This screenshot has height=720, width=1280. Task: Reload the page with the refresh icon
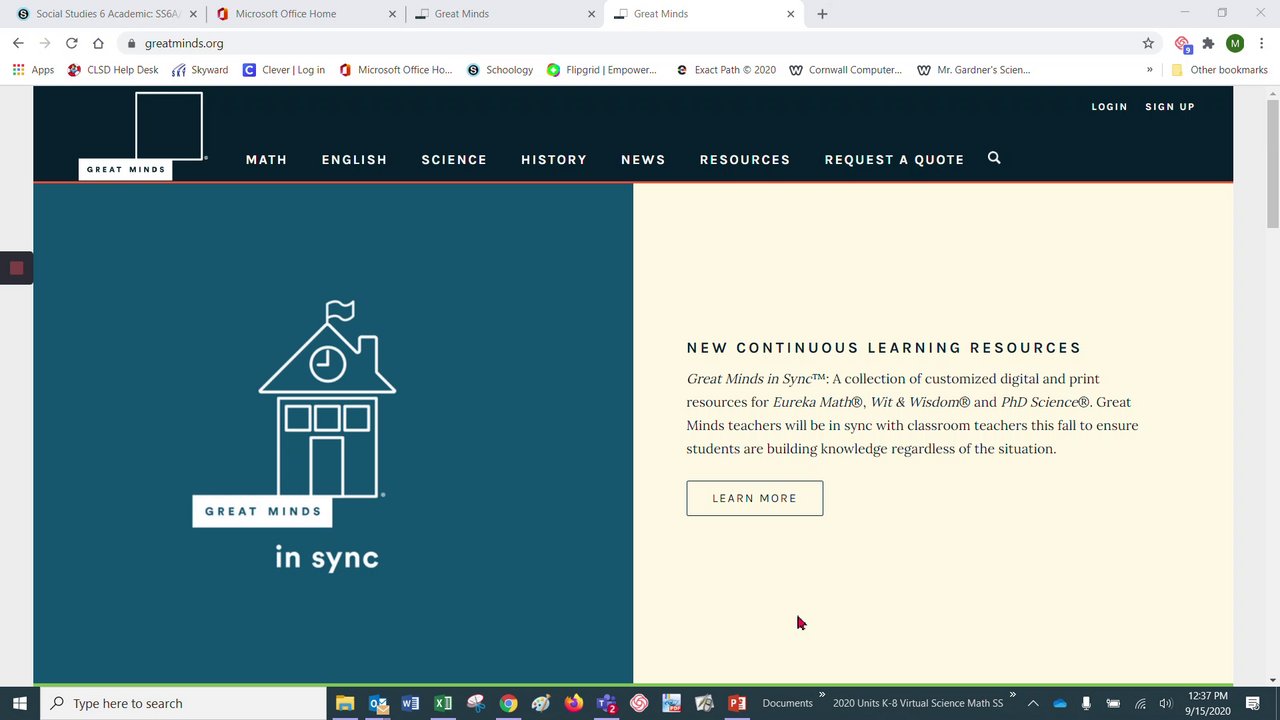click(72, 43)
